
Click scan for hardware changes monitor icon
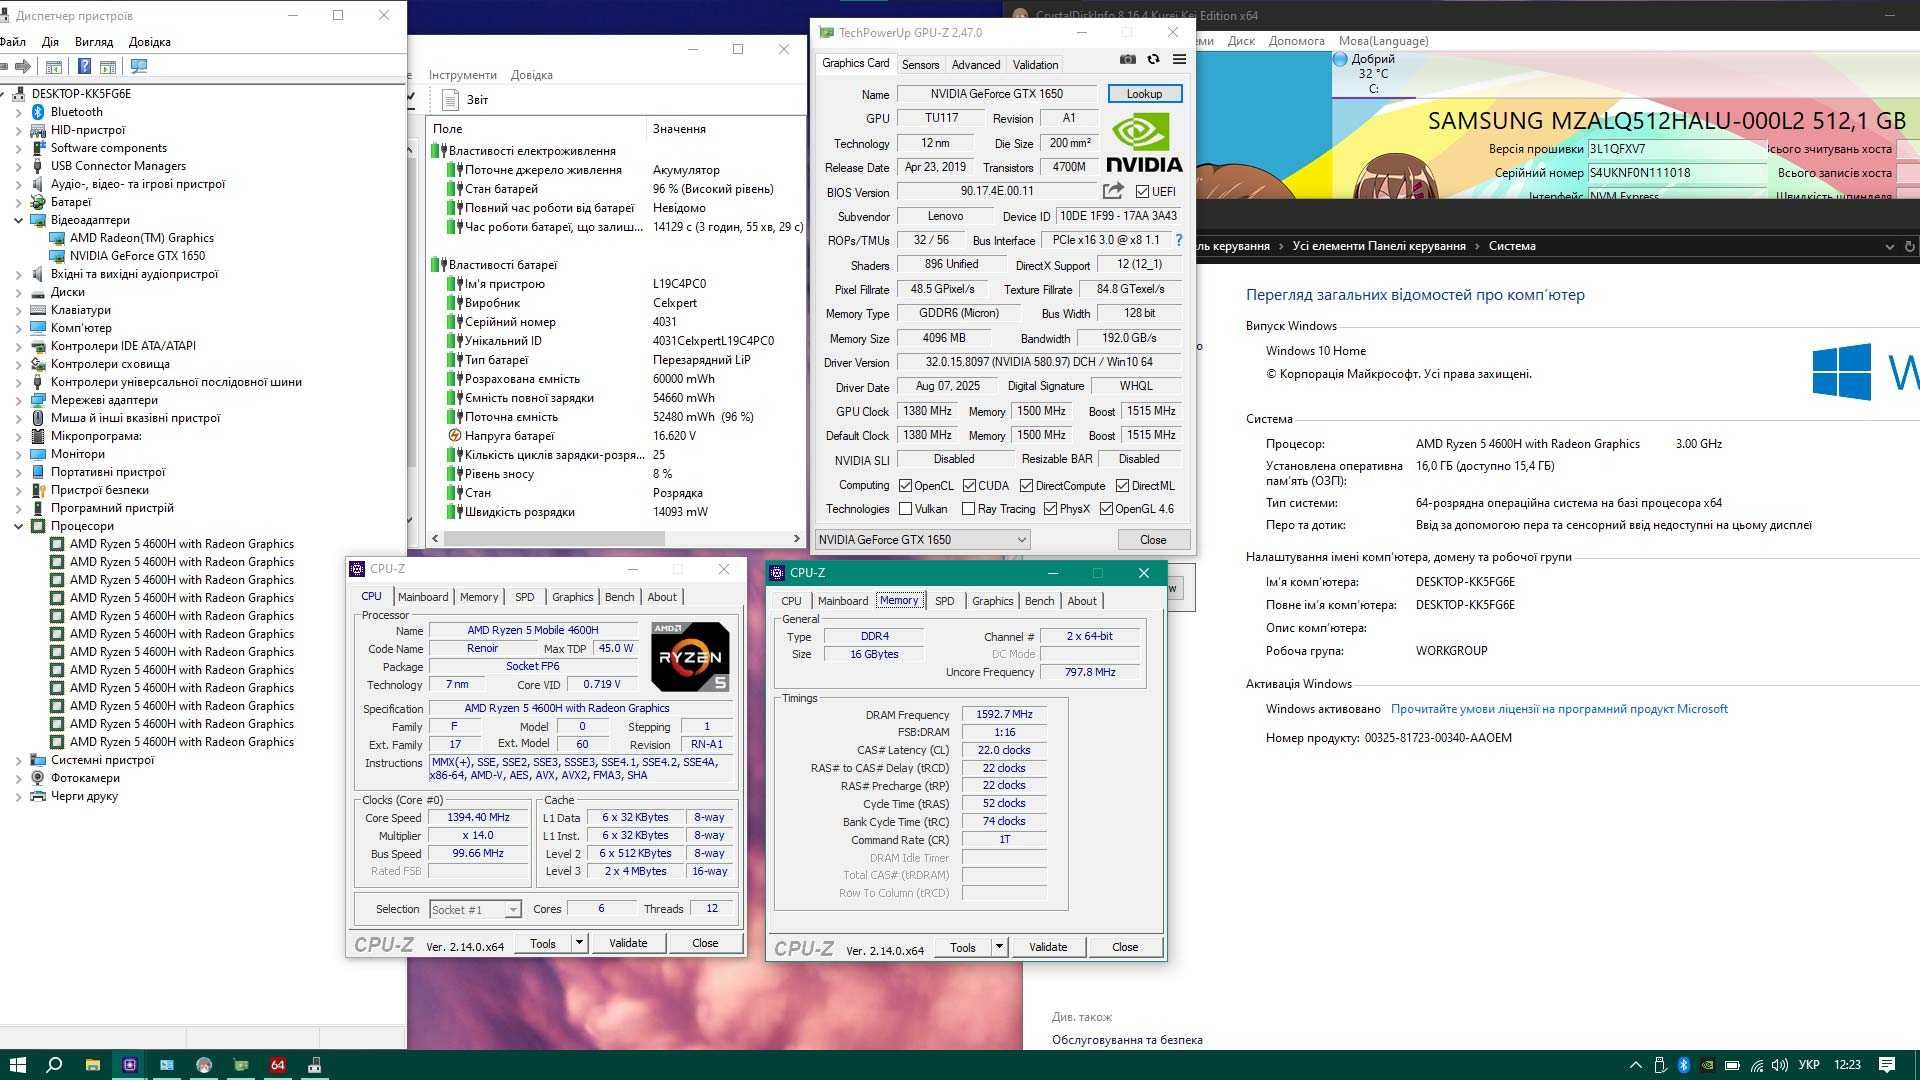point(139,66)
